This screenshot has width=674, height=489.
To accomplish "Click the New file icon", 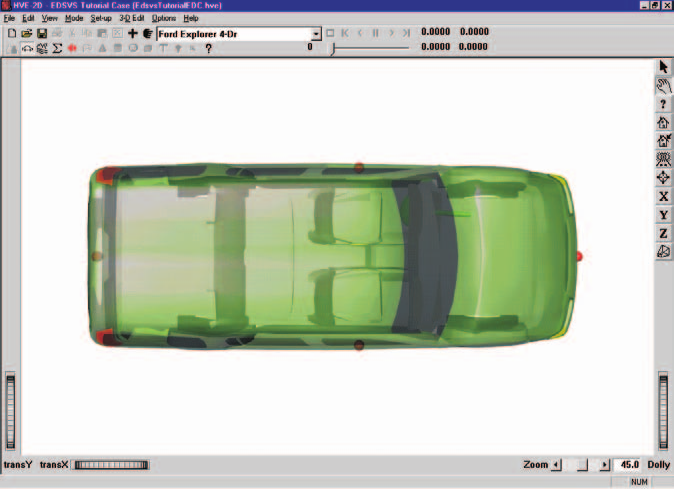I will click(x=12, y=34).
